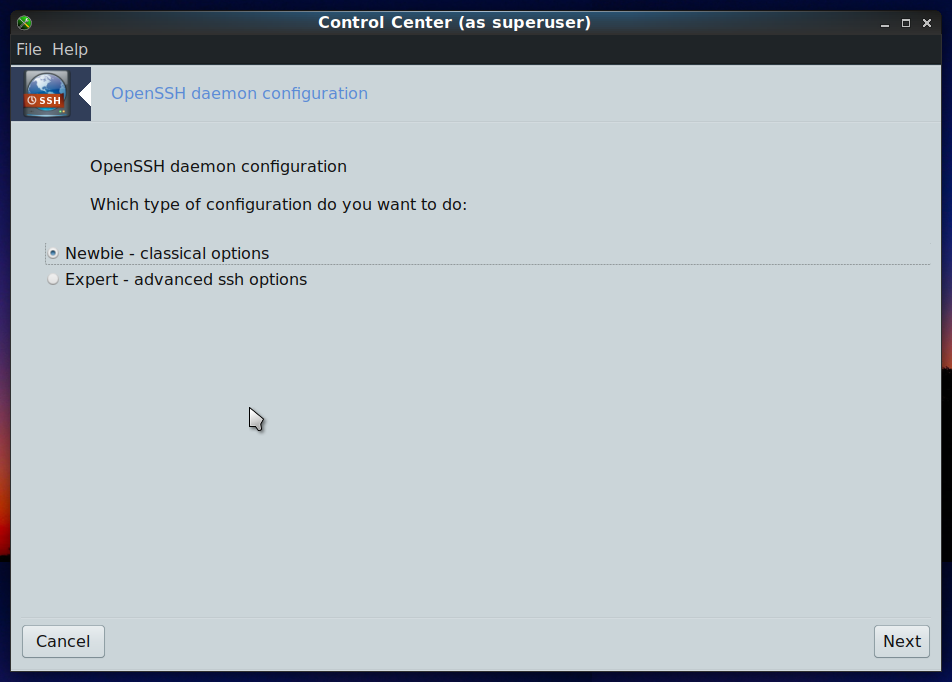
Task: Click the SSH globe icon in header
Action: pos(47,94)
